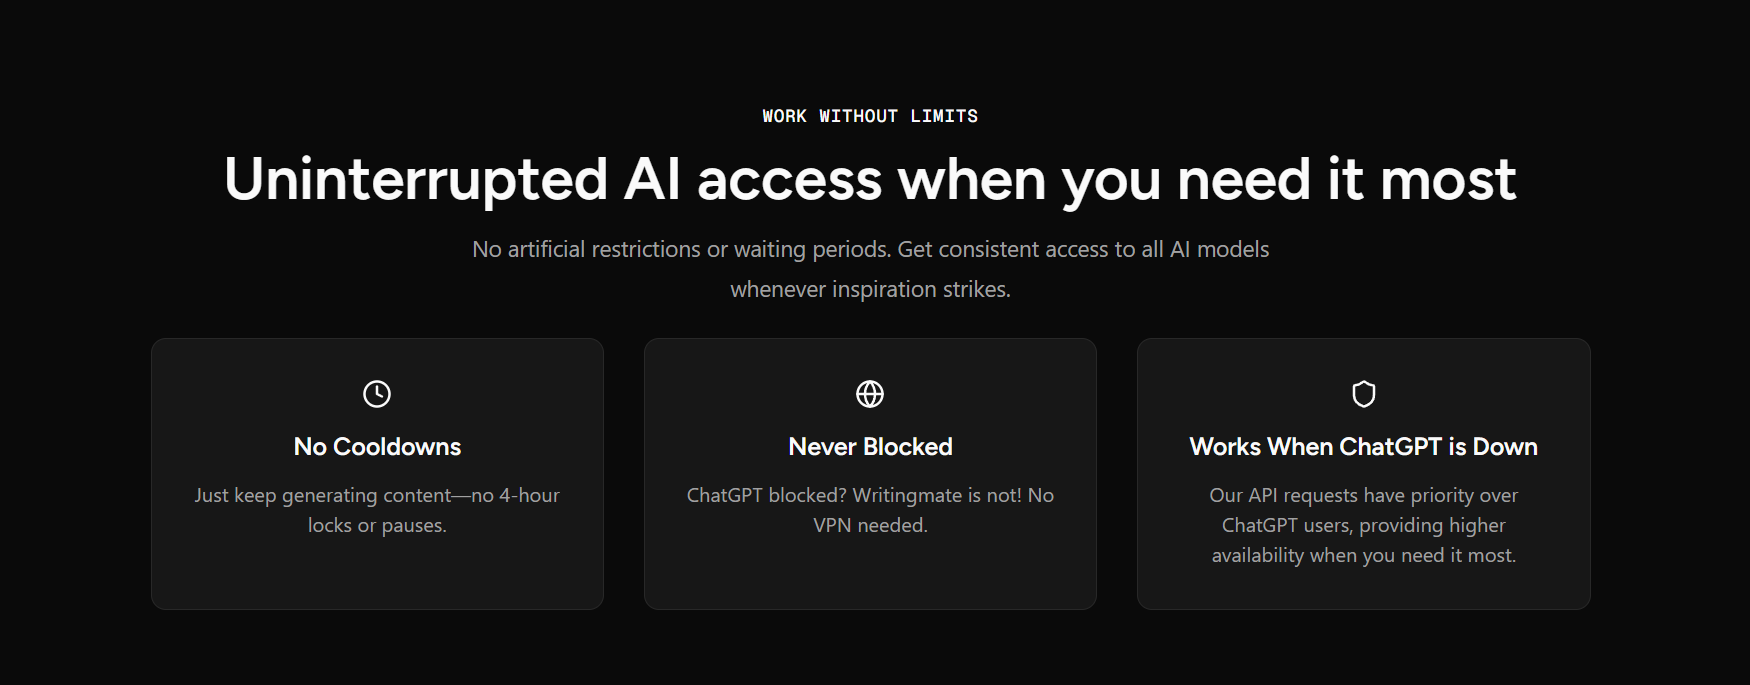The height and width of the screenshot is (685, 1750).
Task: Click the "whenever inspiration strikes." text line
Action: pos(870,289)
